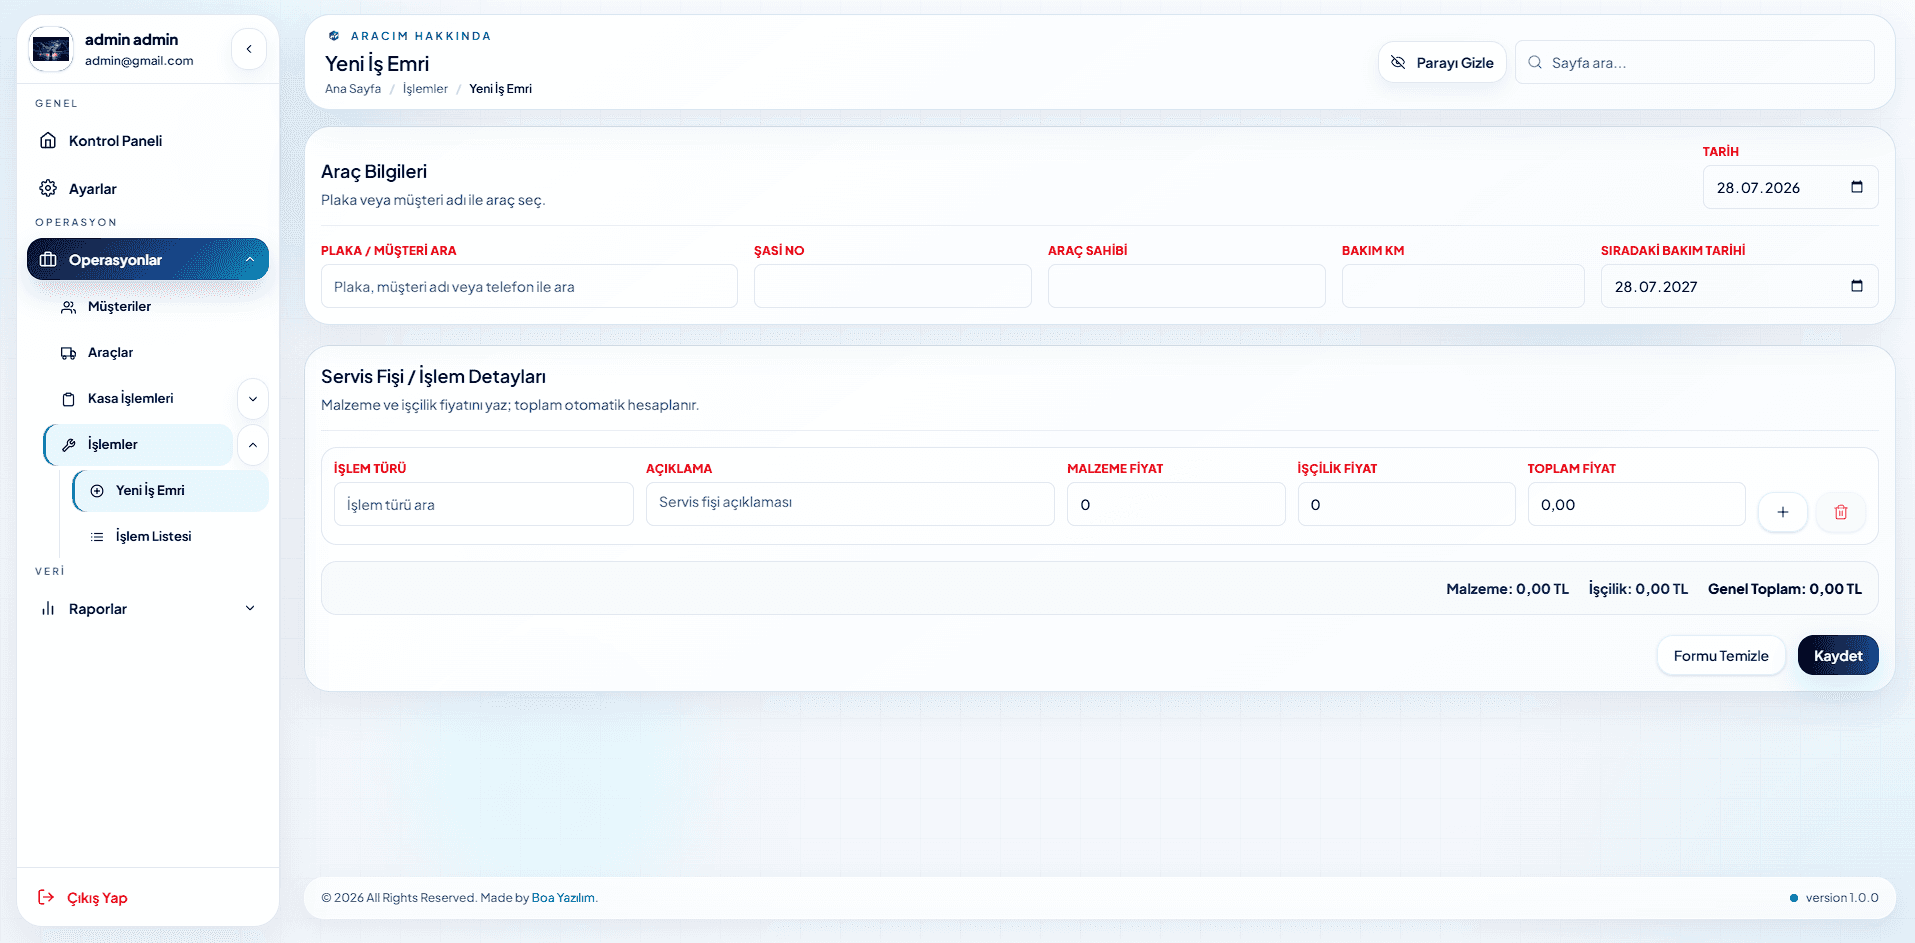Click the red trash delete row icon
Screen dimensions: 1915x943
tap(1840, 512)
